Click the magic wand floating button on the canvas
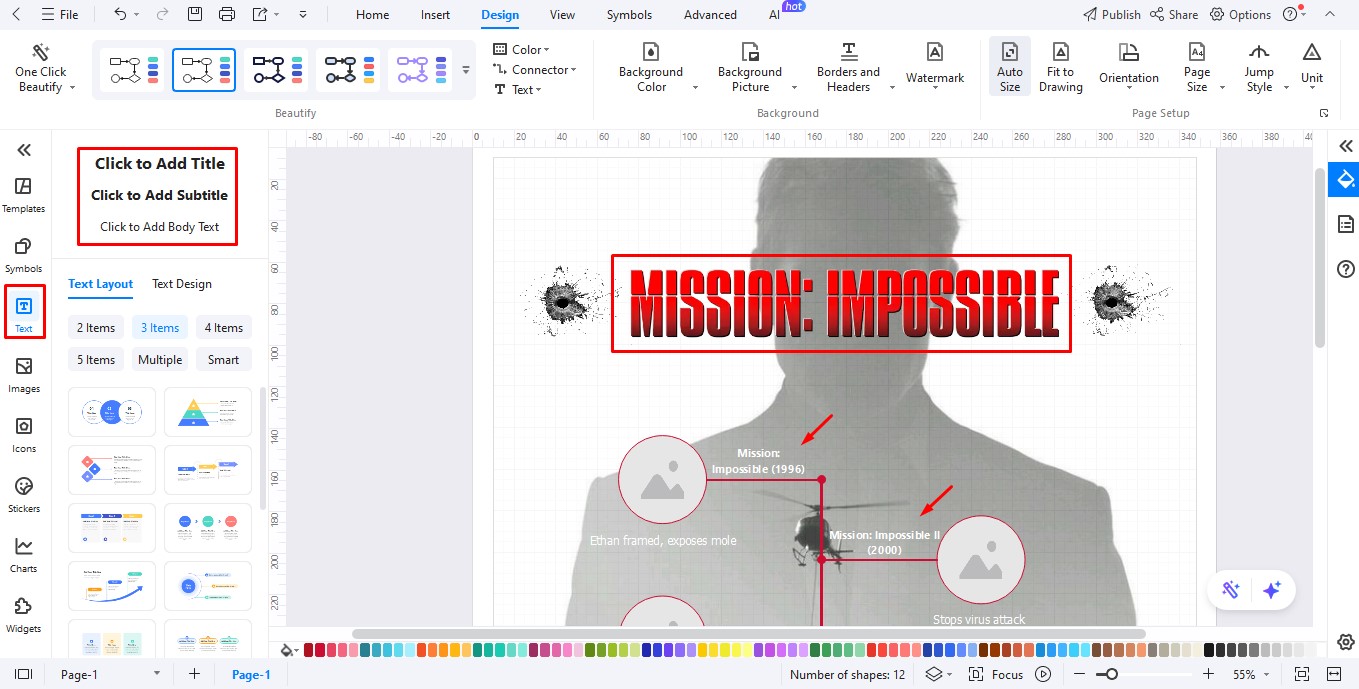The image size is (1359, 689). coord(1231,590)
